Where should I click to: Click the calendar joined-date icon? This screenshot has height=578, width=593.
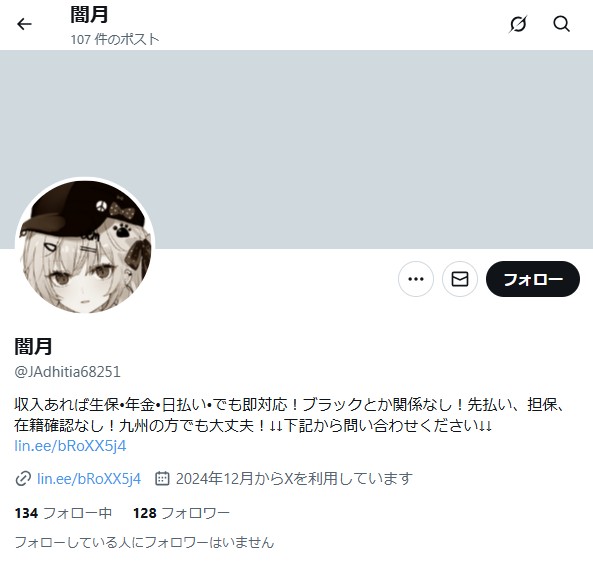click(x=162, y=479)
